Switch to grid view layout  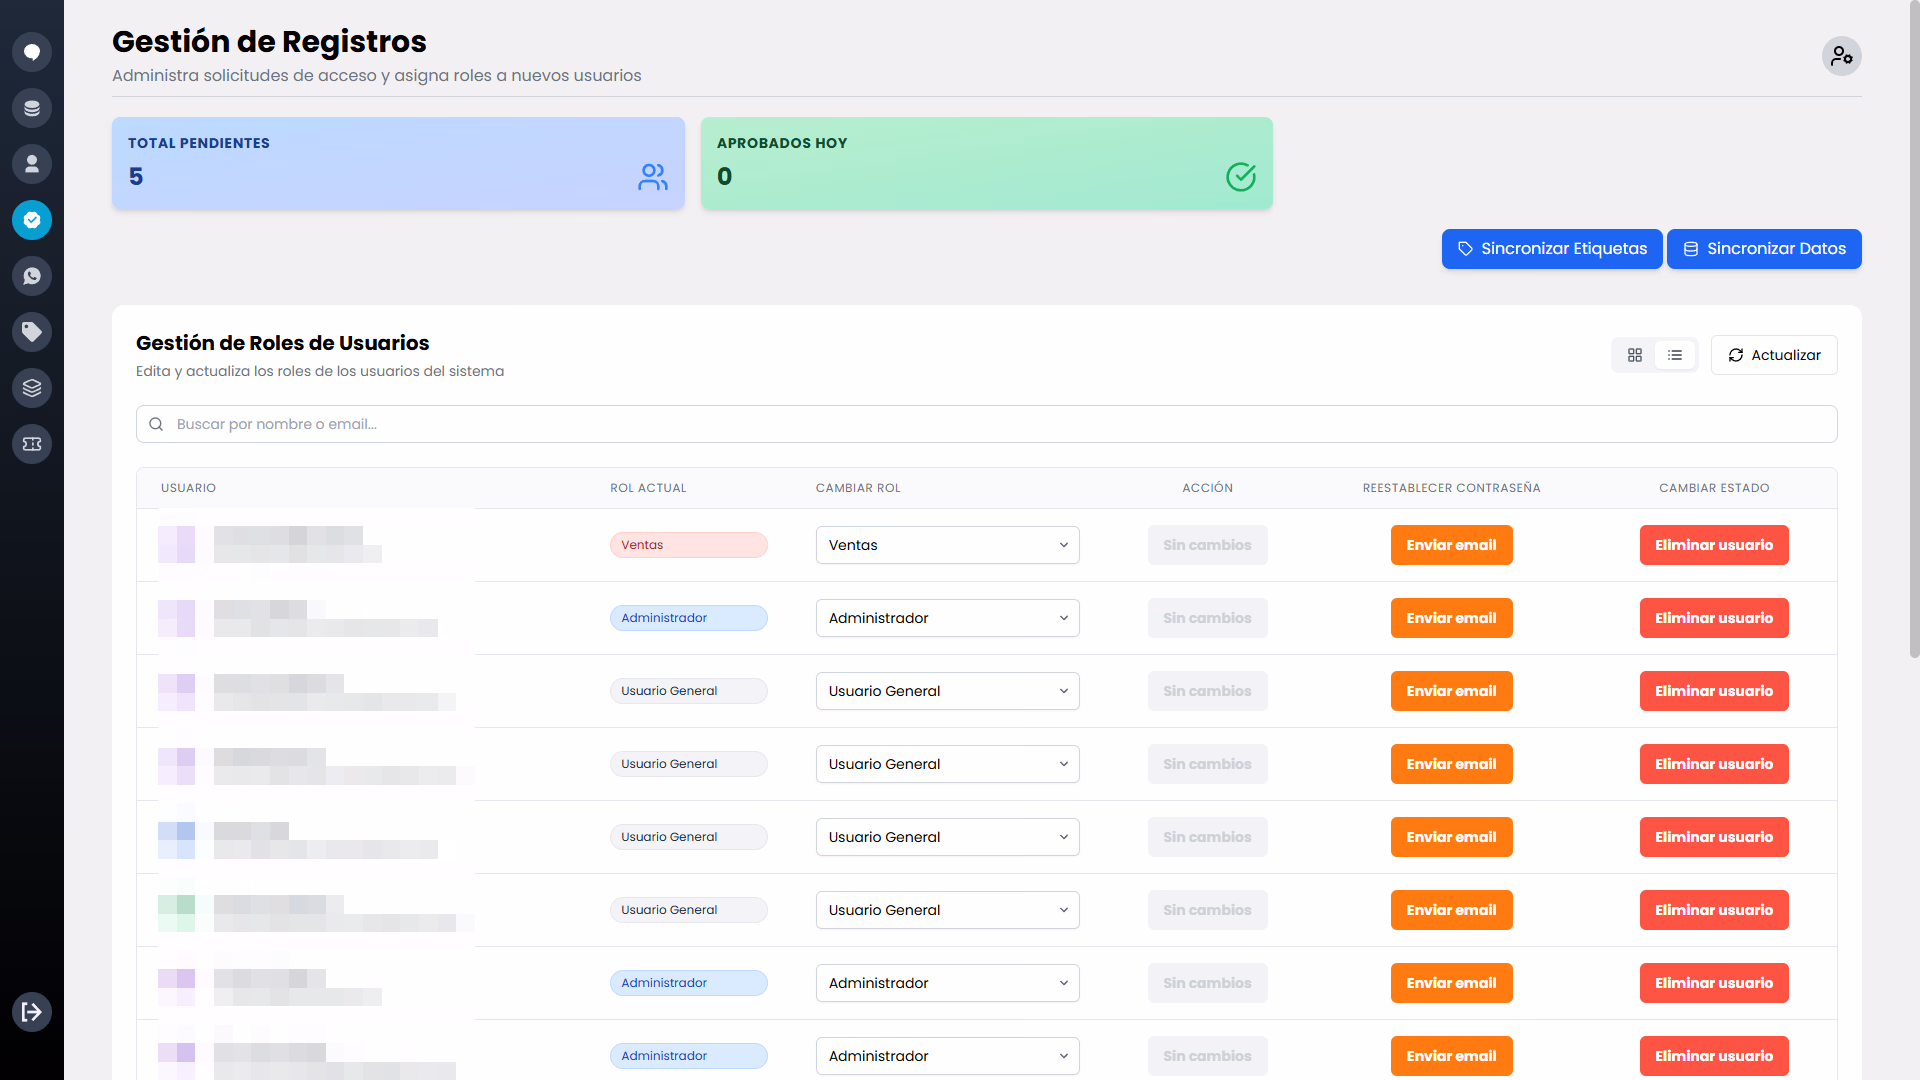coord(1635,355)
